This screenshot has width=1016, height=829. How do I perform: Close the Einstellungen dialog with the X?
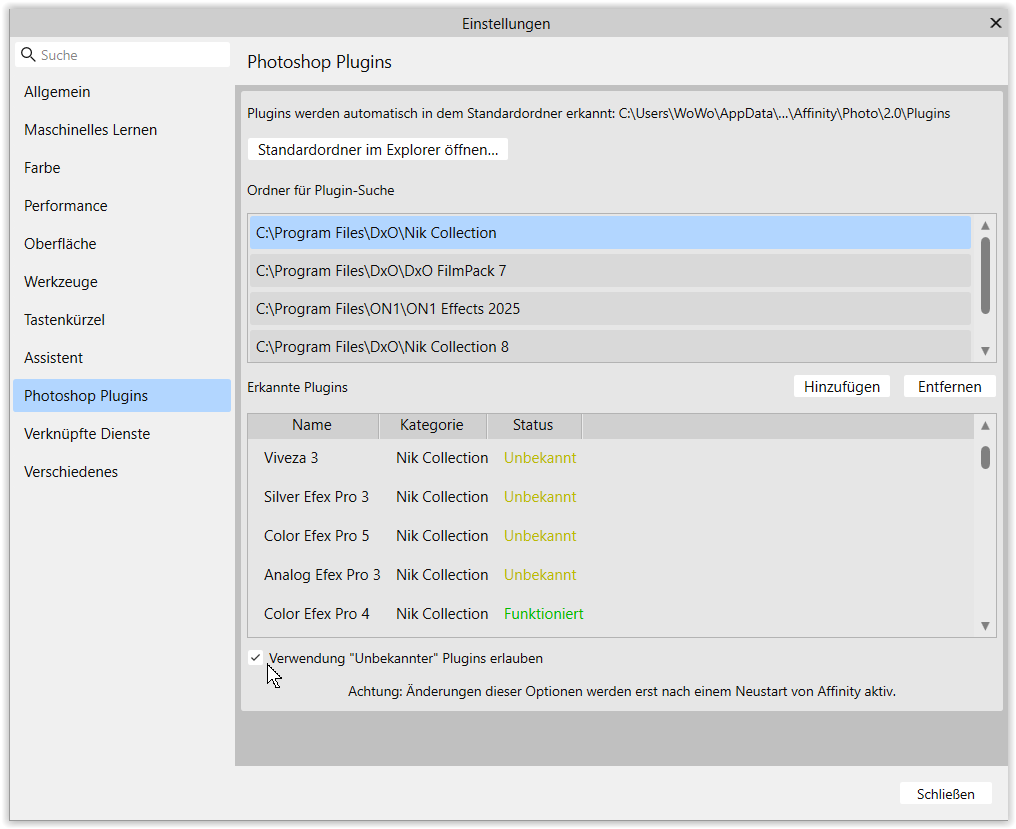995,23
